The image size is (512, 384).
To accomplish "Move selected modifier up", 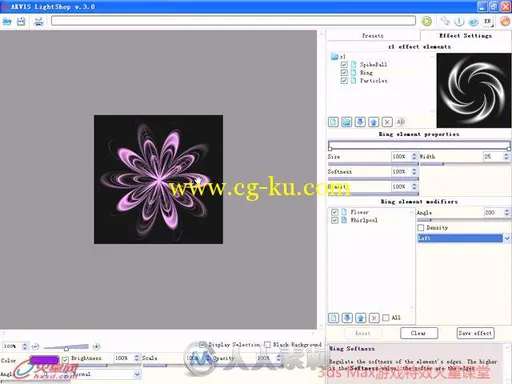I will (x=360, y=318).
